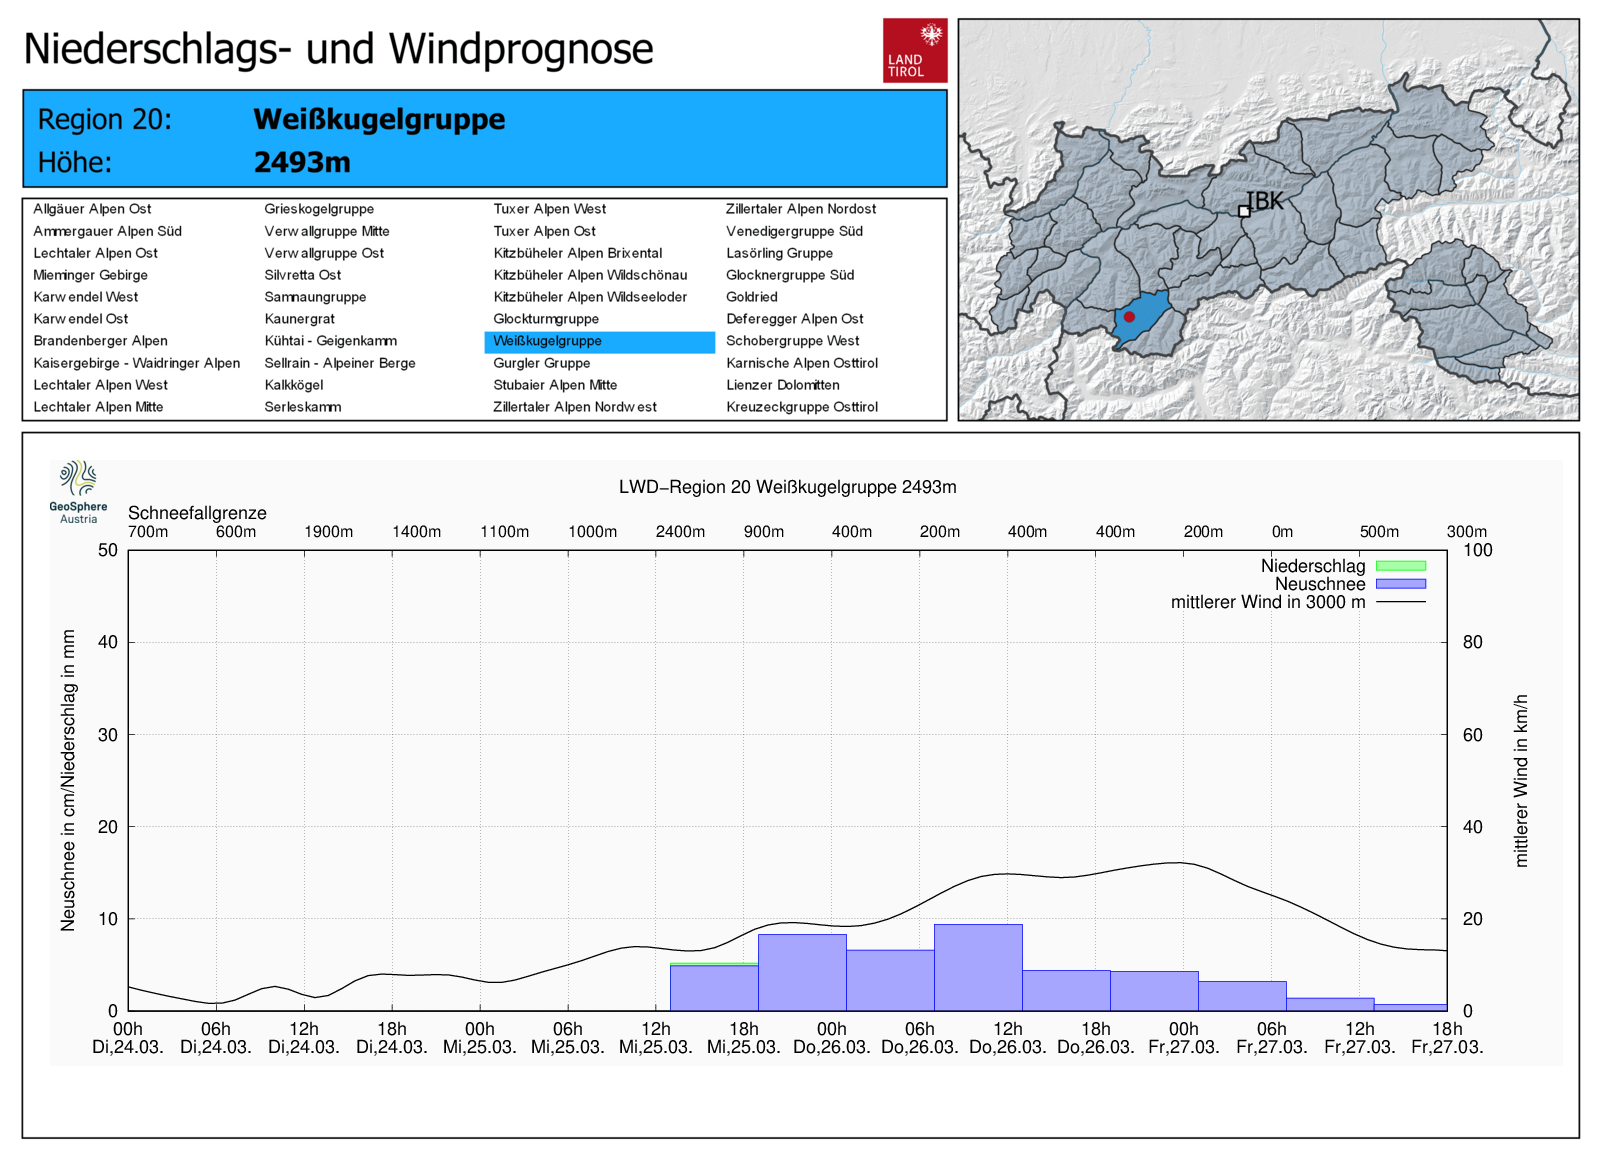
Task: Open Kreuzeckgruppe Osttirol forecast
Action: [x=802, y=407]
